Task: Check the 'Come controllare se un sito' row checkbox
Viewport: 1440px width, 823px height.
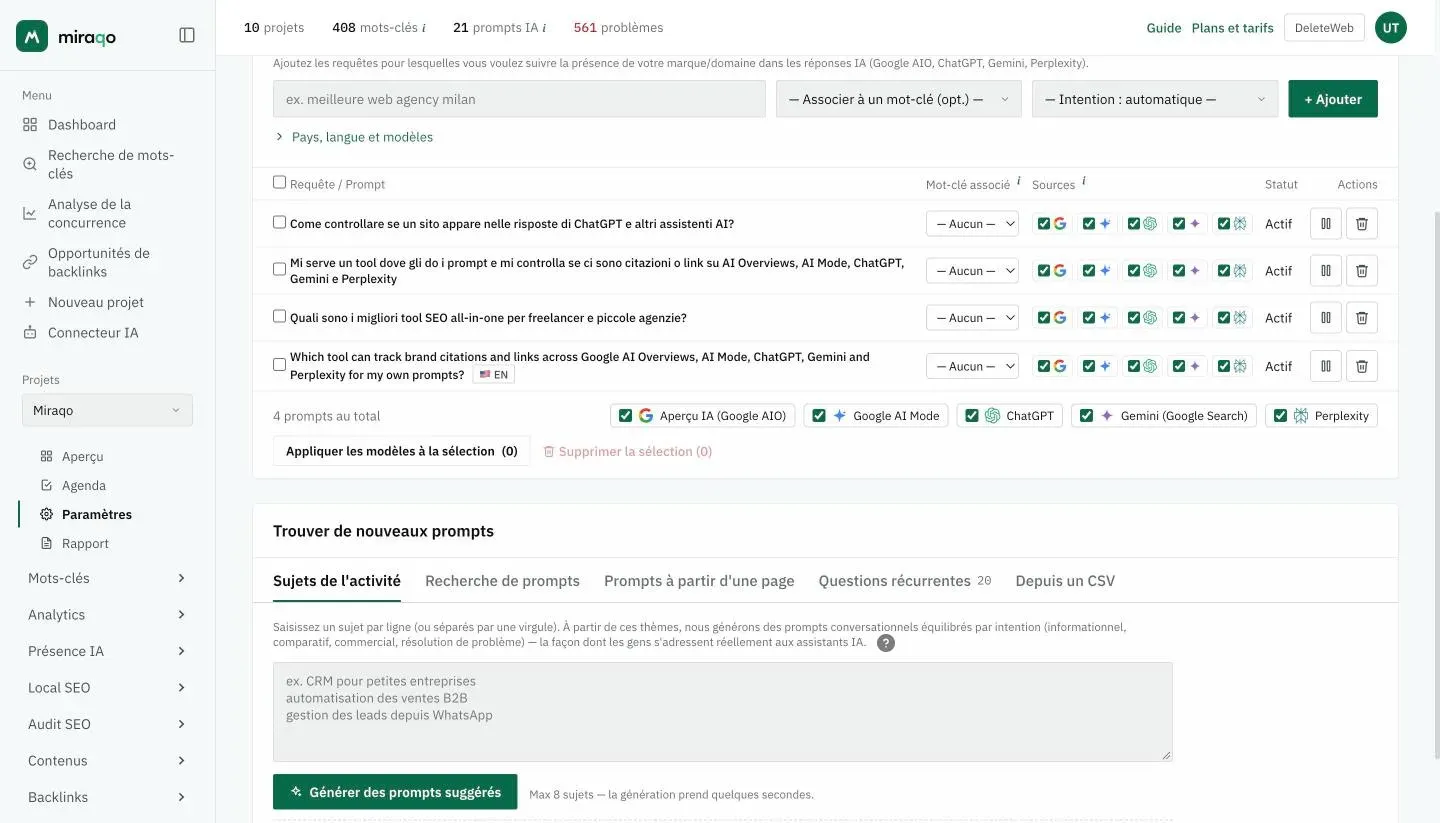Action: tap(280, 222)
